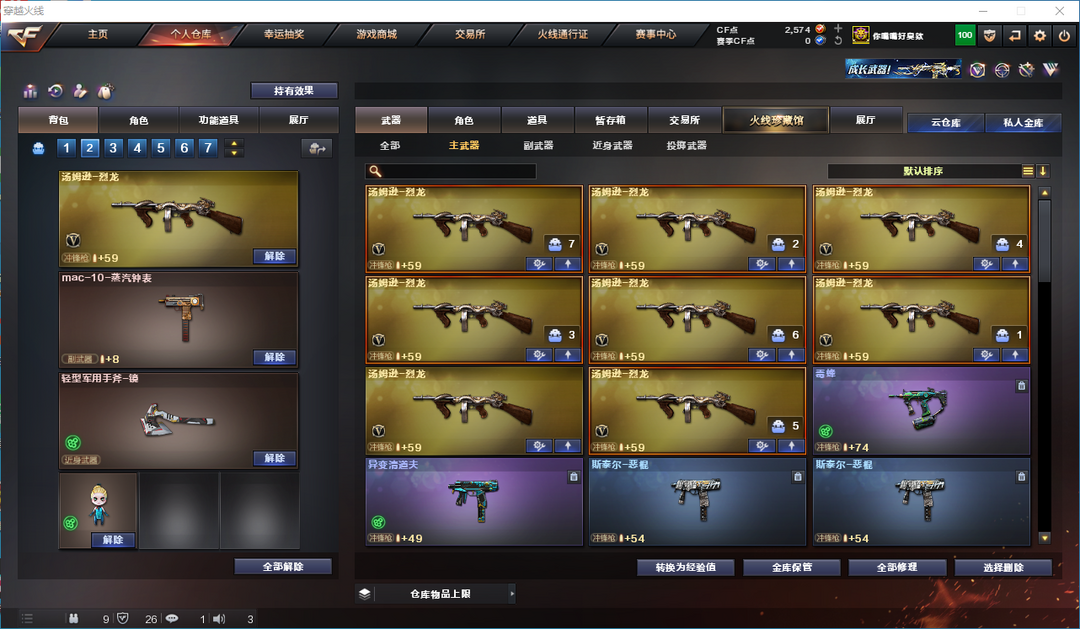
Task: Open the 幸运抽奖 tab
Action: click(284, 34)
